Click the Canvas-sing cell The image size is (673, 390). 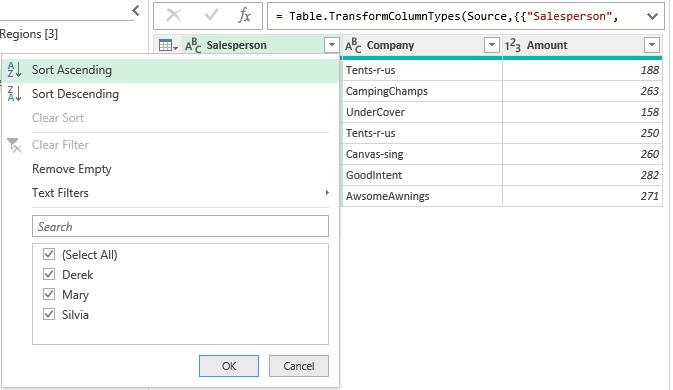[422, 154]
